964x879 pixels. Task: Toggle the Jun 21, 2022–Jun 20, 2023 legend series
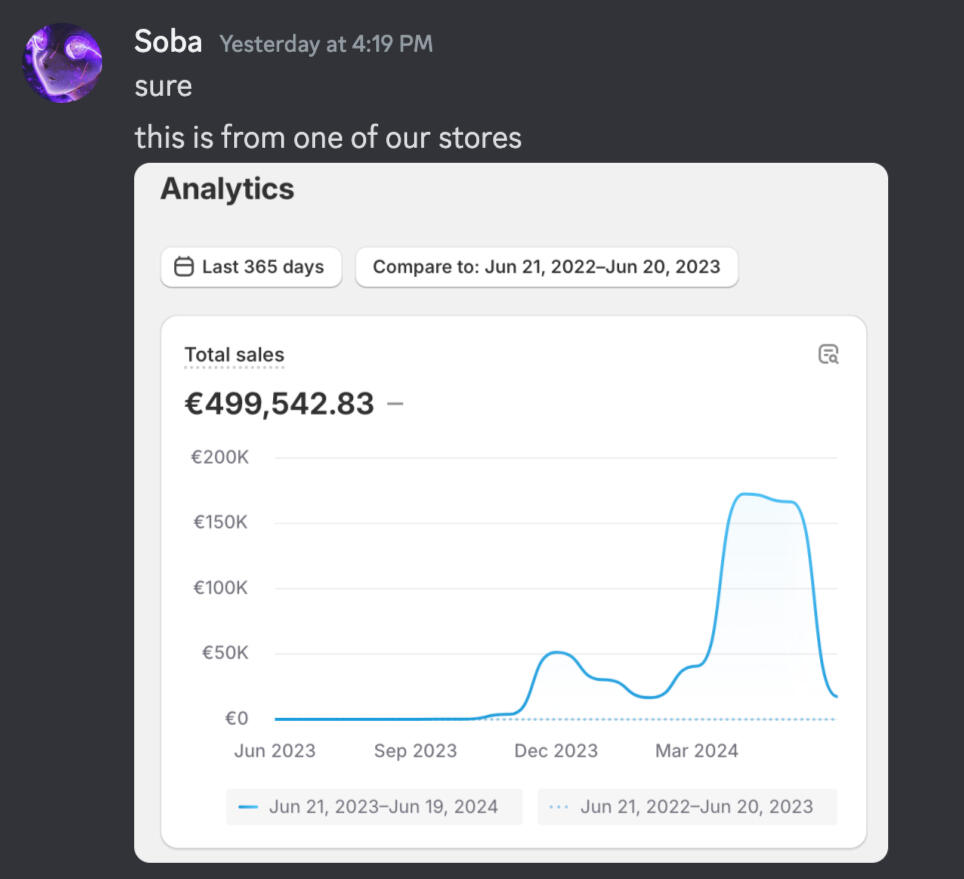687,806
